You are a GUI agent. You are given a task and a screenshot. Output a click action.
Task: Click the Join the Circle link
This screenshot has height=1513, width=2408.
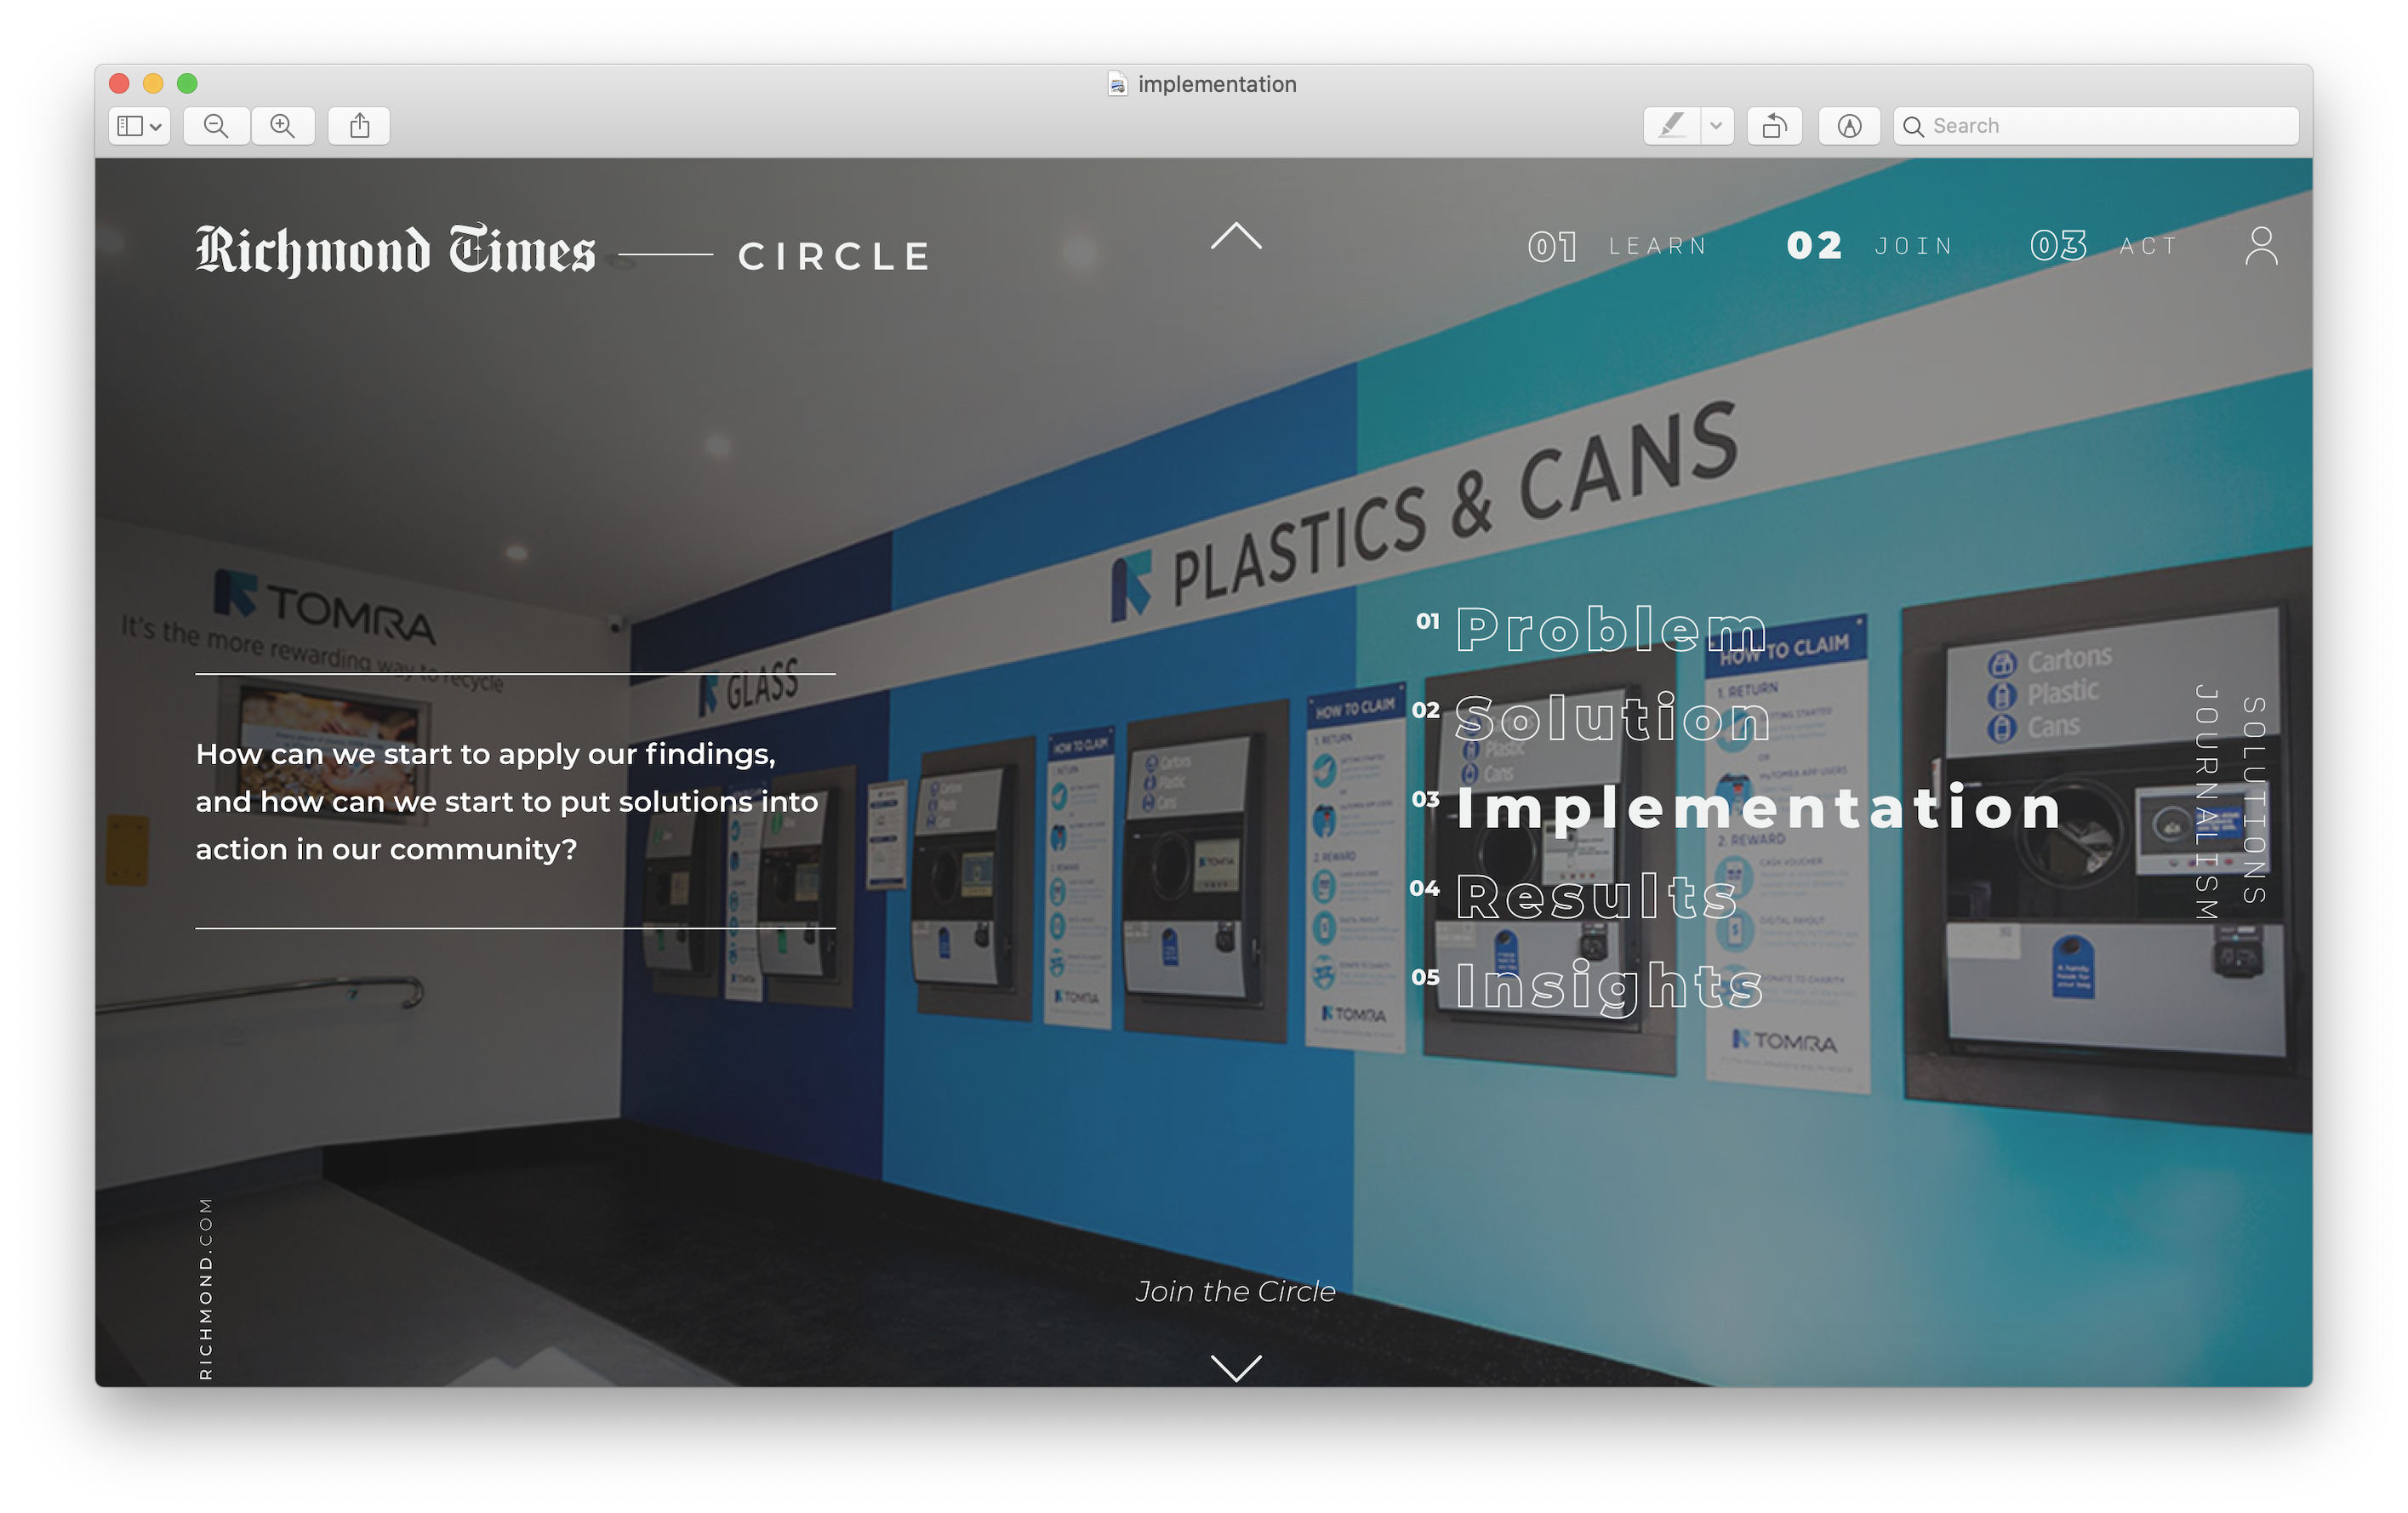click(1236, 1291)
